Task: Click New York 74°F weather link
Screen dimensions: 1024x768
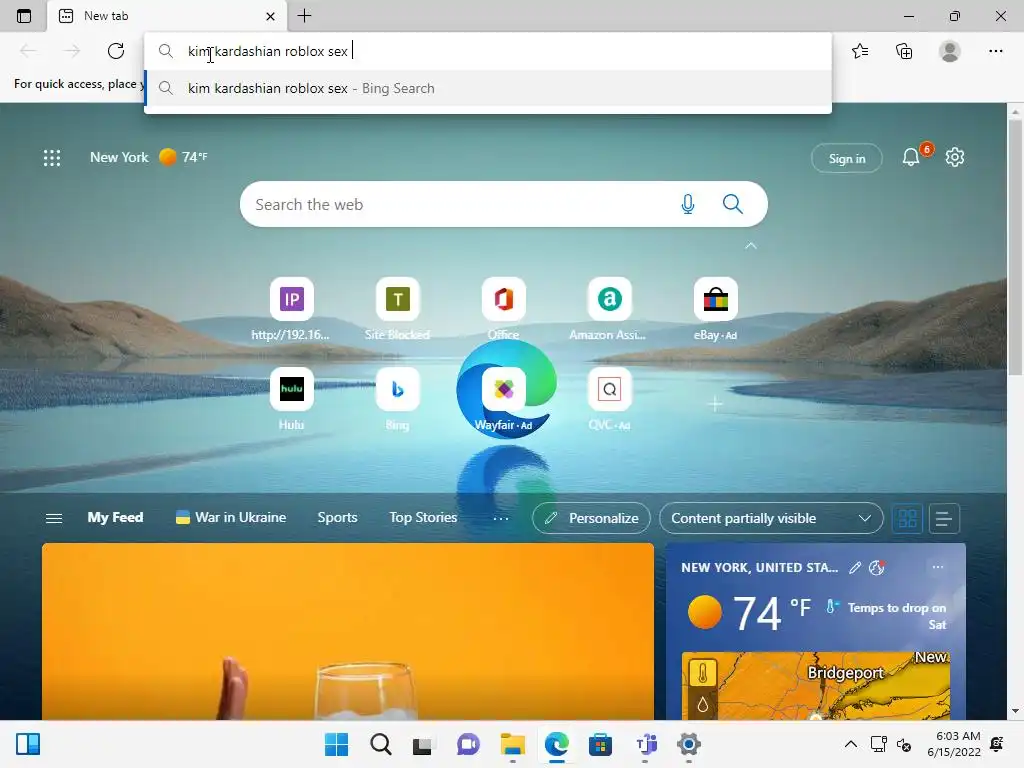Action: click(149, 157)
